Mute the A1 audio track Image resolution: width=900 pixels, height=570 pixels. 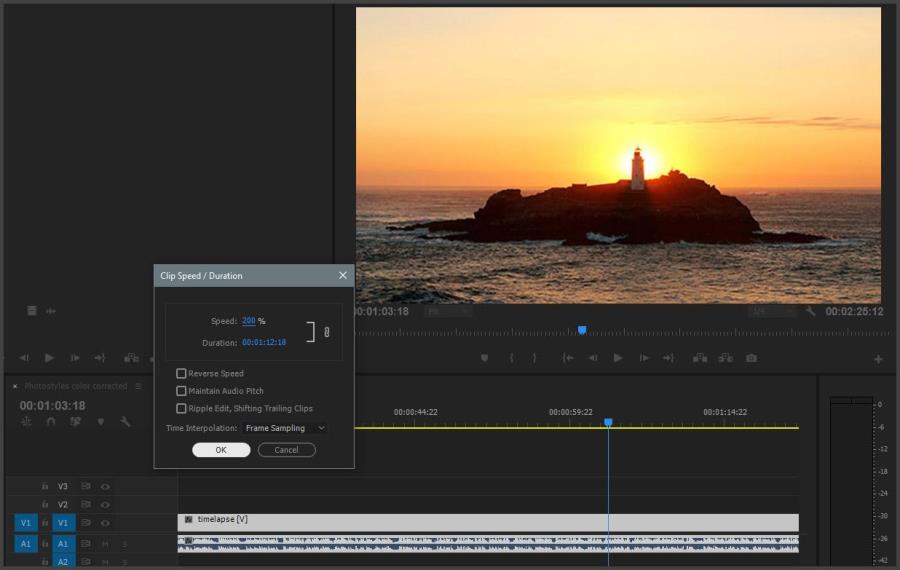coord(105,544)
